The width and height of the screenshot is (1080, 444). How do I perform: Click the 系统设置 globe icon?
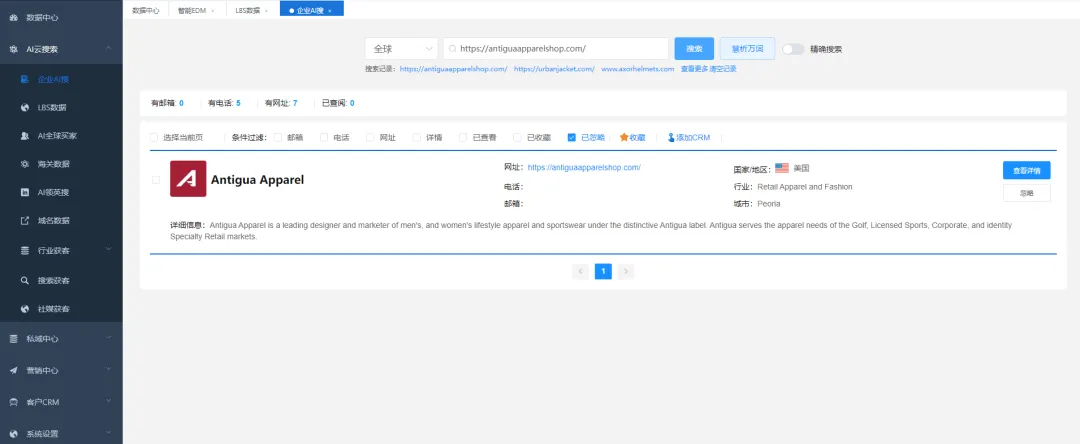click(13, 434)
